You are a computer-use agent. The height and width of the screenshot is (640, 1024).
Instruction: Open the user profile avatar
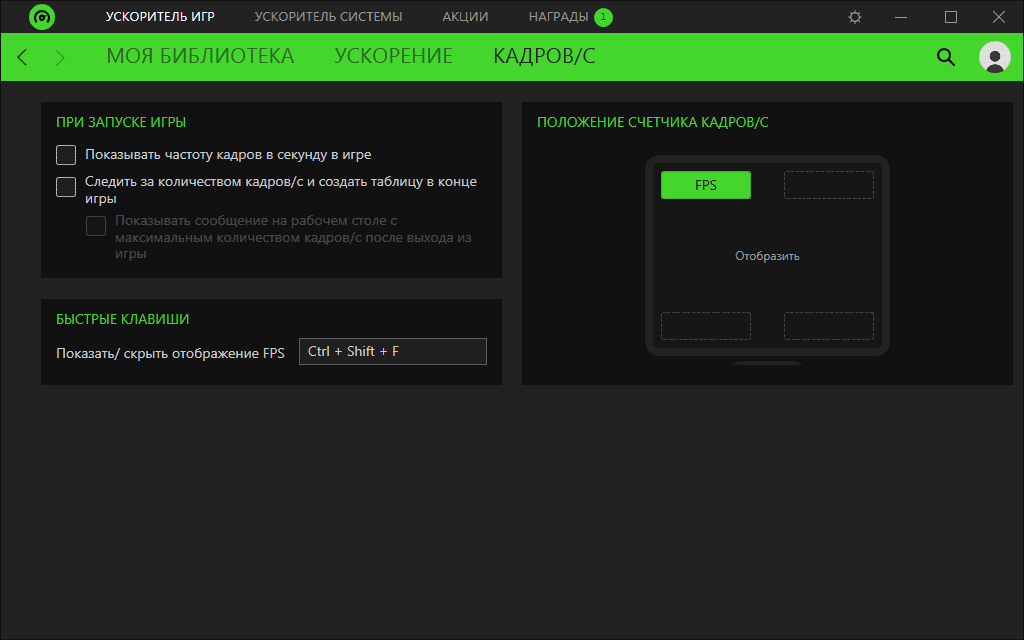pyautogui.click(x=994, y=57)
